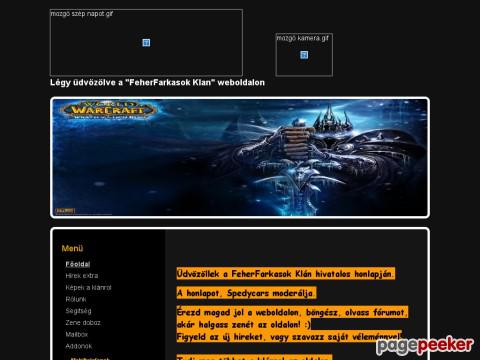Click the yellow Menü heading
Viewport: 480px width, 360px height.
pyautogui.click(x=72, y=248)
